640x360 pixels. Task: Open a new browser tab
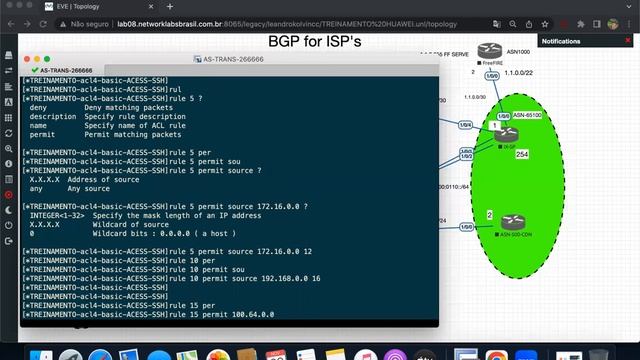click(170, 7)
